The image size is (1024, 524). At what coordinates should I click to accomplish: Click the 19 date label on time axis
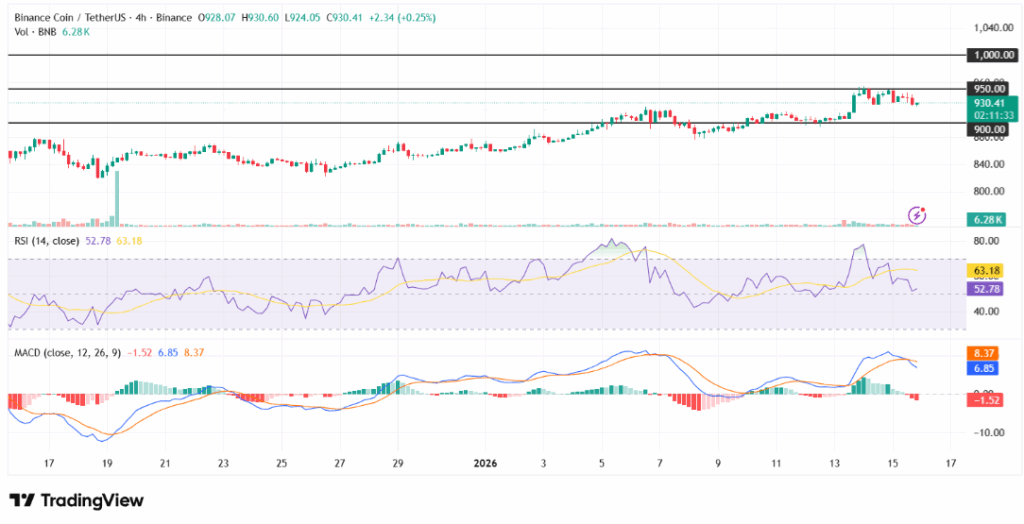pyautogui.click(x=108, y=464)
